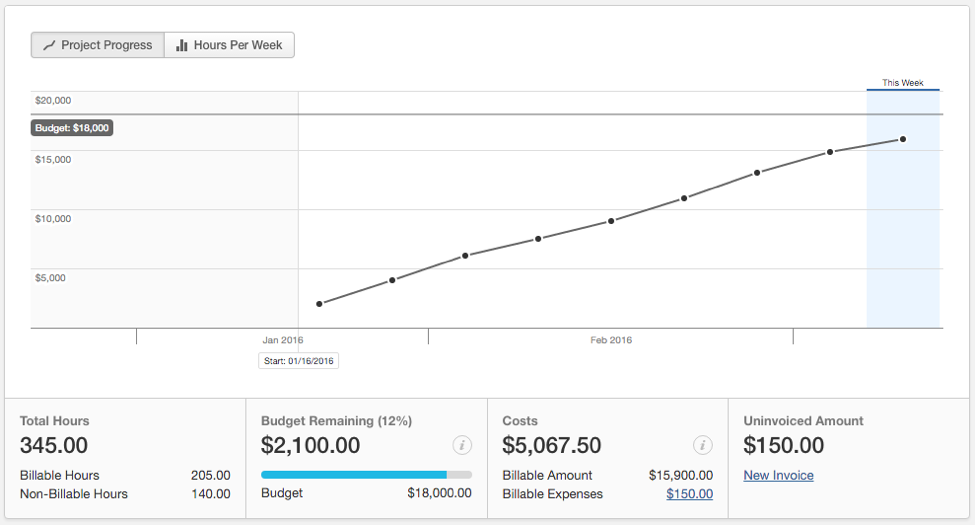
Task: Open the Costs info icon
Action: tap(702, 445)
